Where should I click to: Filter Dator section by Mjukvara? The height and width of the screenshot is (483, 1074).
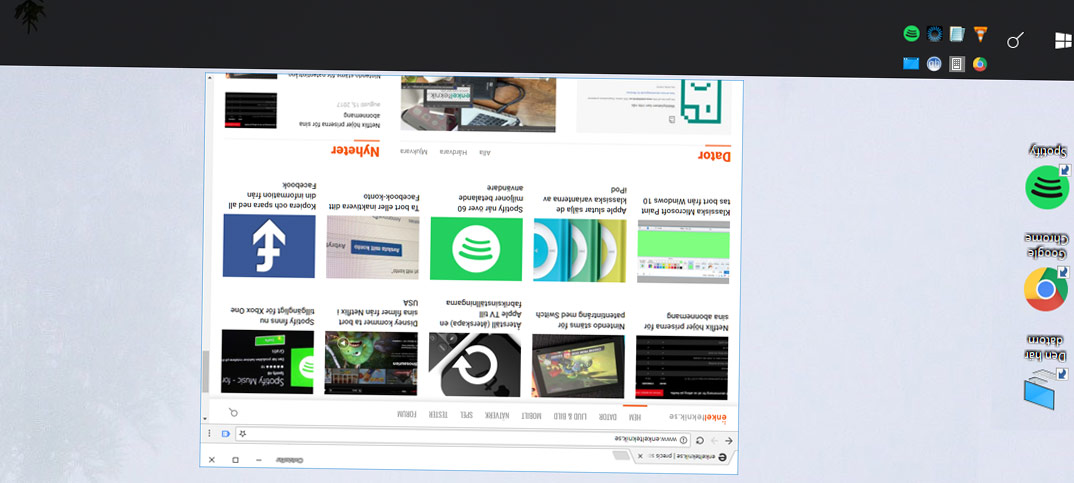click(414, 151)
